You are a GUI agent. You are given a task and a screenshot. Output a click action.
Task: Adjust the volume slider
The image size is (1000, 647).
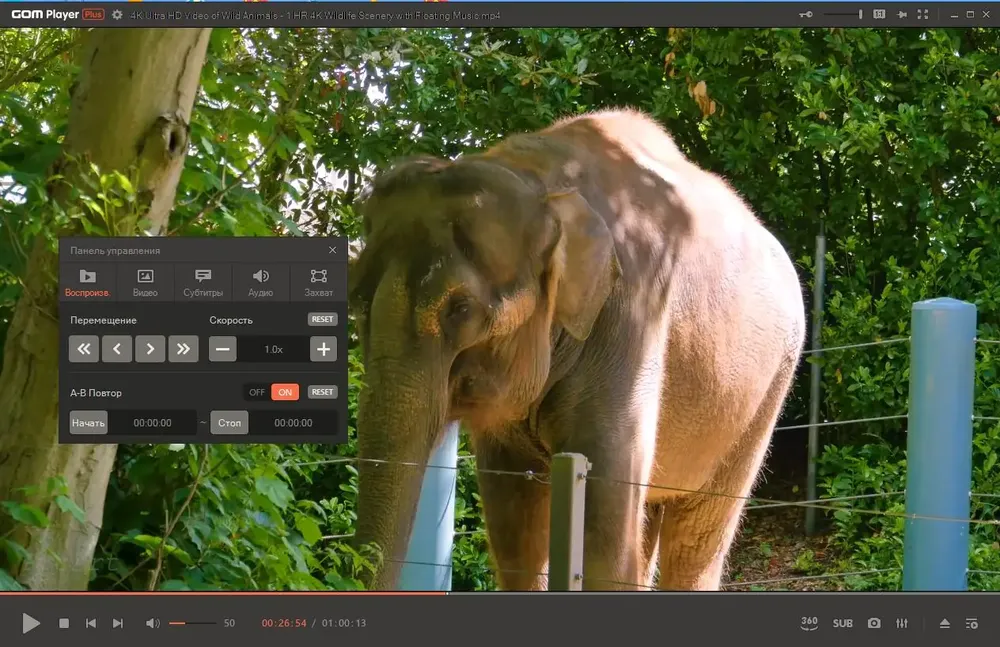(192, 623)
